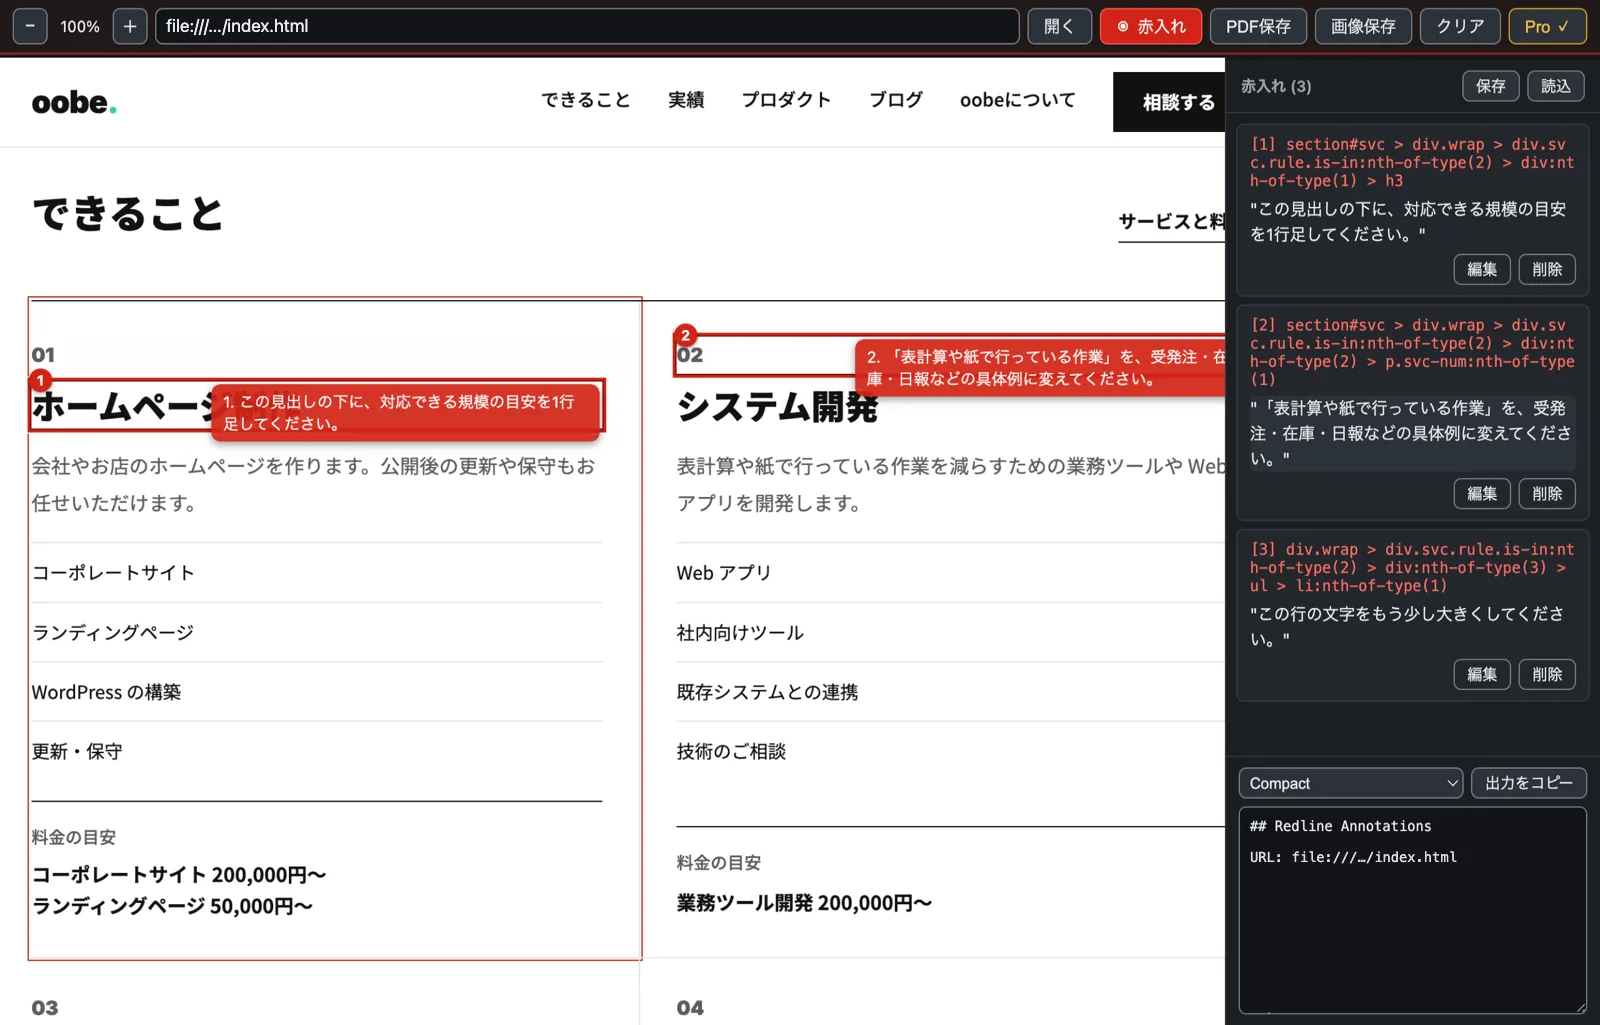This screenshot has width=1600, height=1025.
Task: Click the 既存システムとの連携 row
Action: tap(950, 692)
